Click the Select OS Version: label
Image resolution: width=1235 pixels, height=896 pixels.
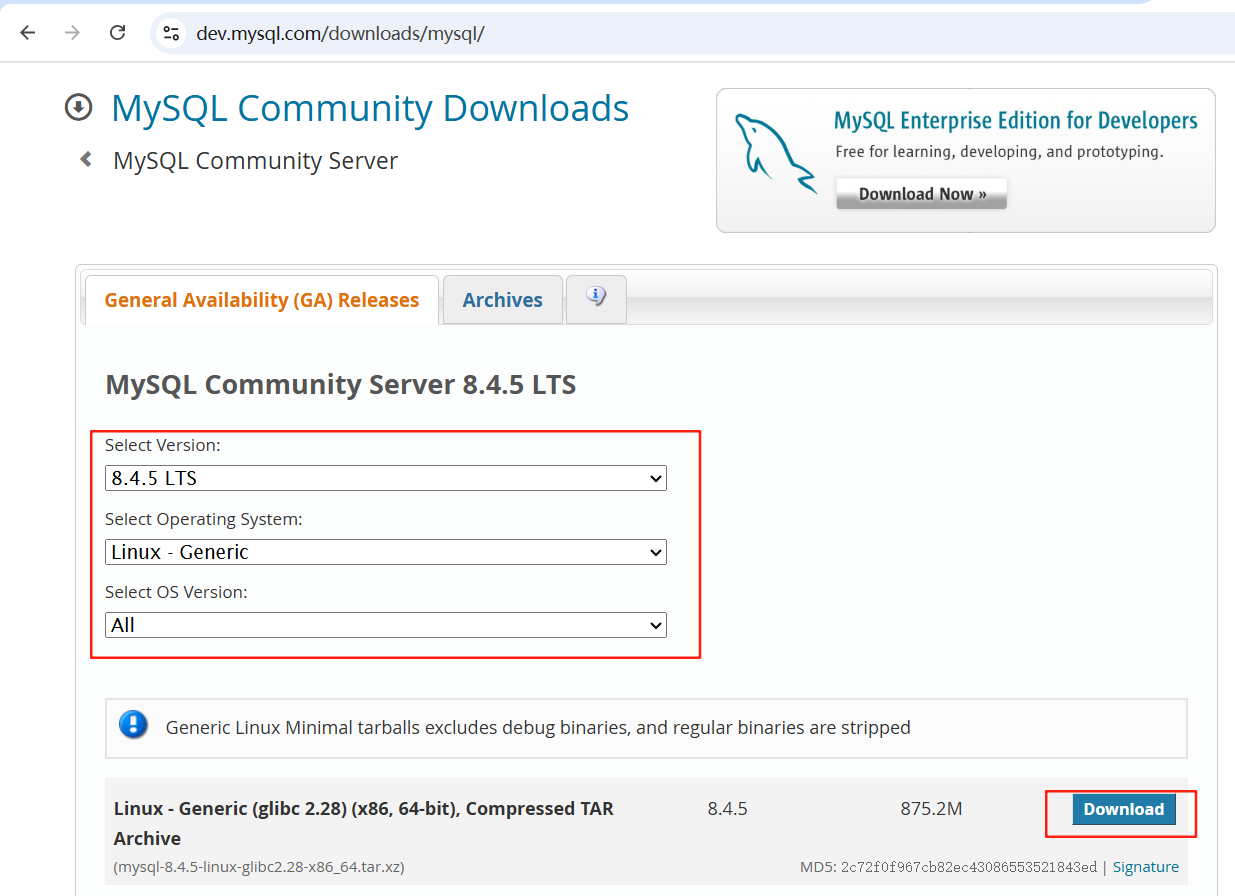click(x=176, y=592)
